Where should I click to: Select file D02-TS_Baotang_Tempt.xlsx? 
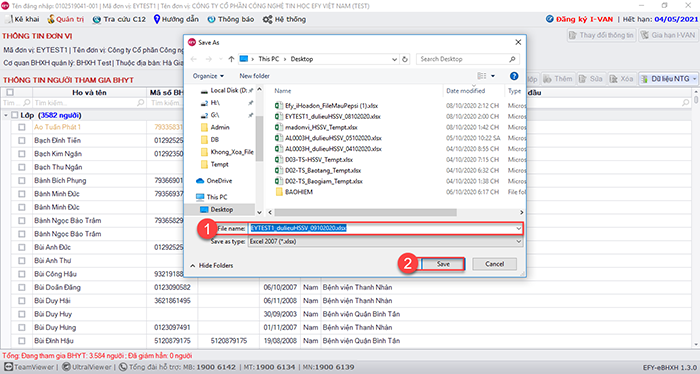pos(318,170)
